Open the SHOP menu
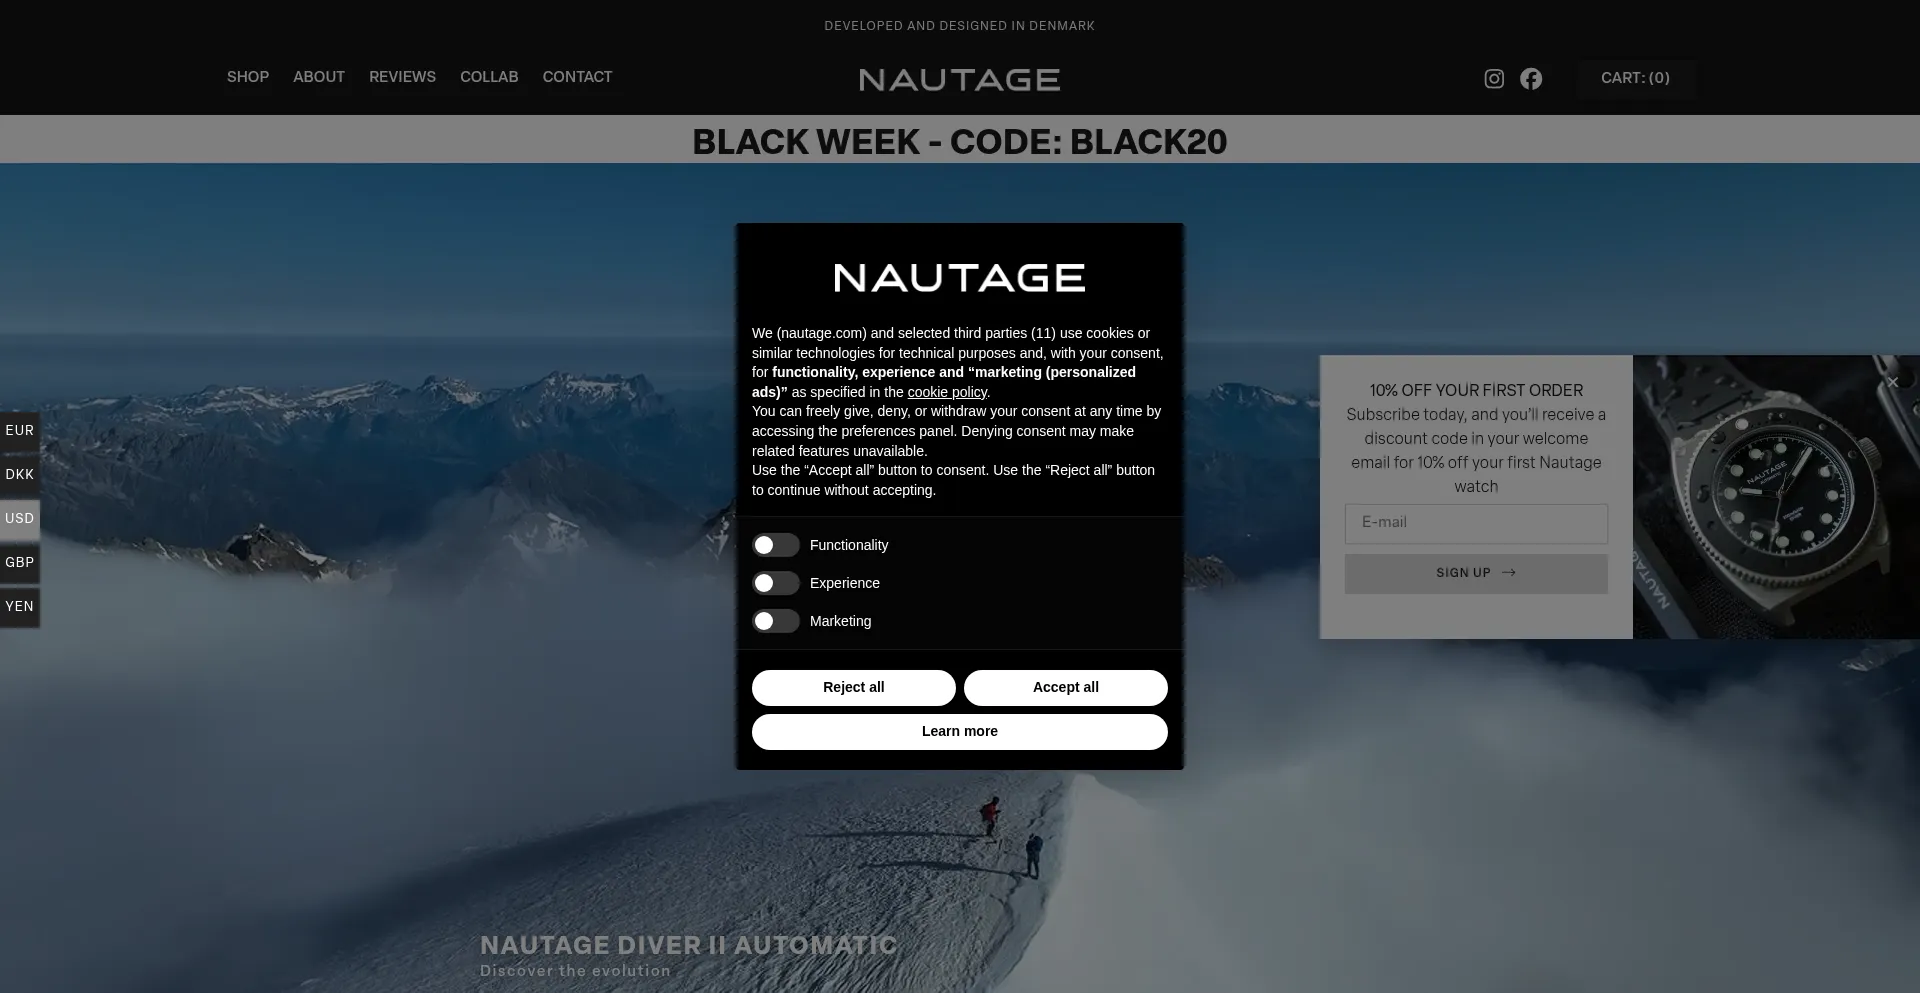The height and width of the screenshot is (993, 1920). click(x=248, y=77)
